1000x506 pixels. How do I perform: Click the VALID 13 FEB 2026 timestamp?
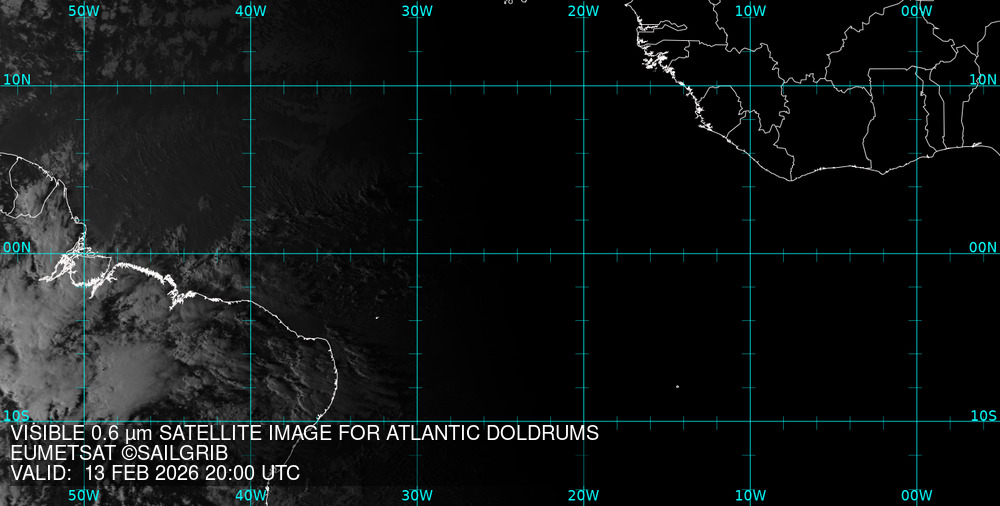coord(155,473)
